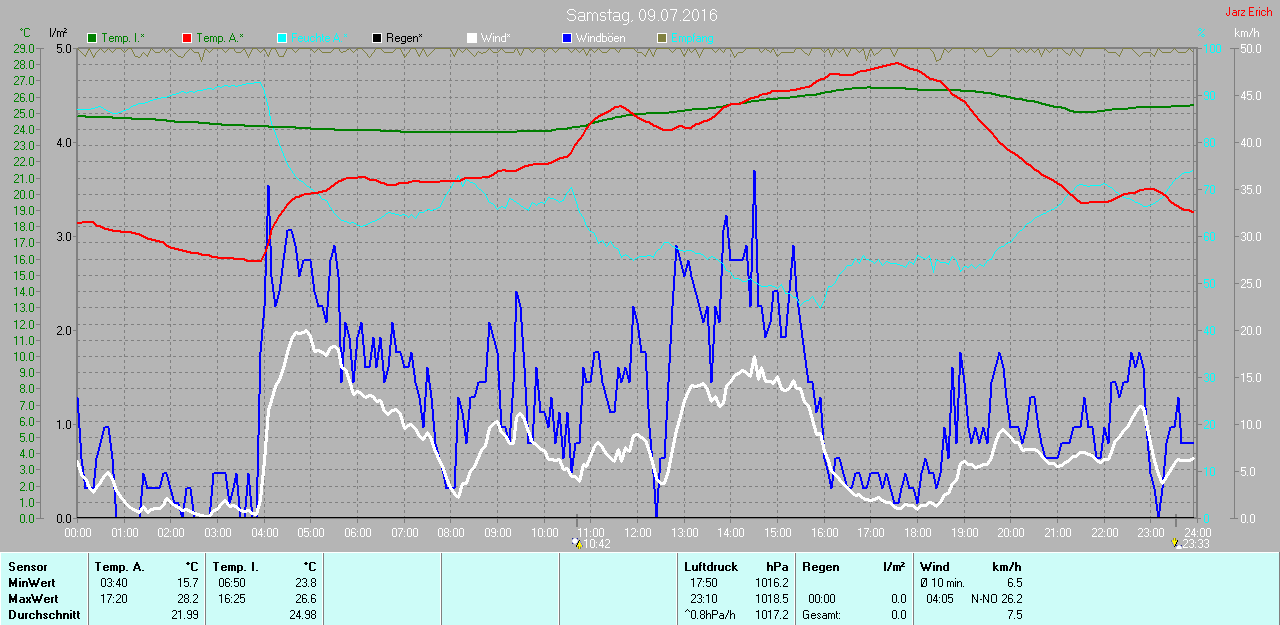This screenshot has width=1280, height=625.
Task: Select the 'Temp. I.*' legend label
Action: [122, 38]
